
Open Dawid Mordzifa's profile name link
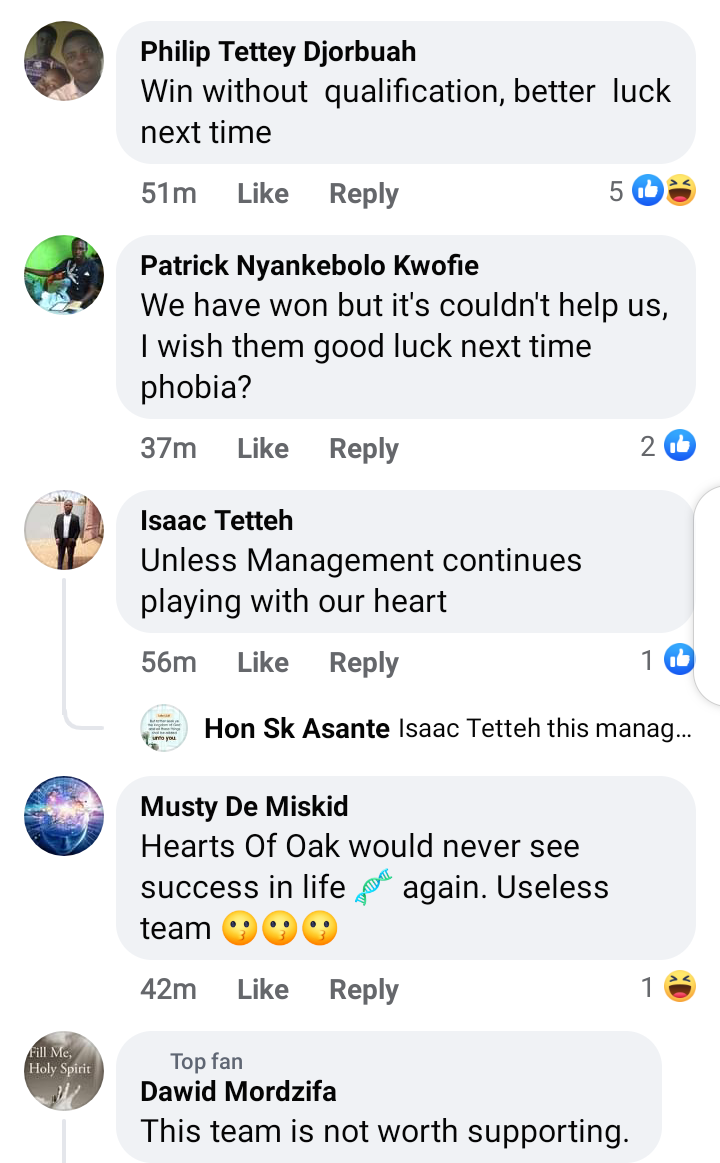point(238,1091)
